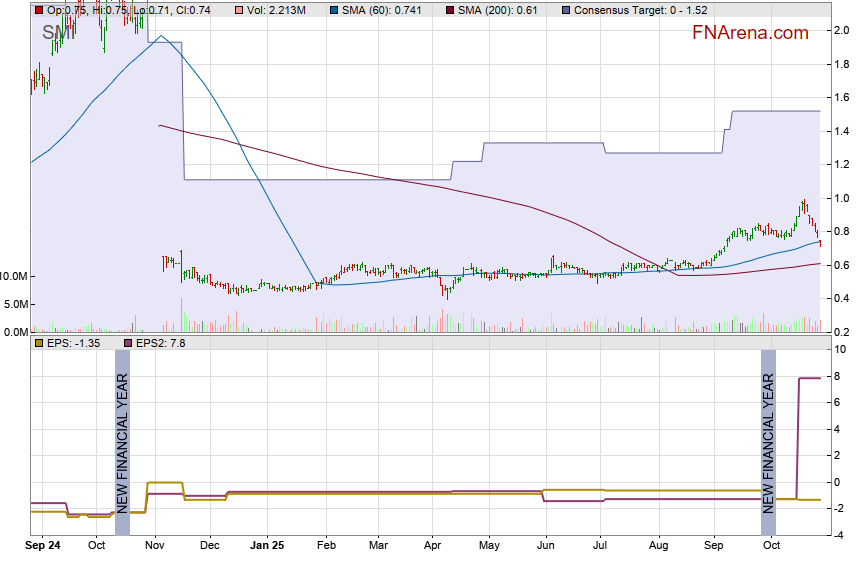This screenshot has height=566, width=859.
Task: Click the Jan 25 date axis label
Action: tap(267, 547)
